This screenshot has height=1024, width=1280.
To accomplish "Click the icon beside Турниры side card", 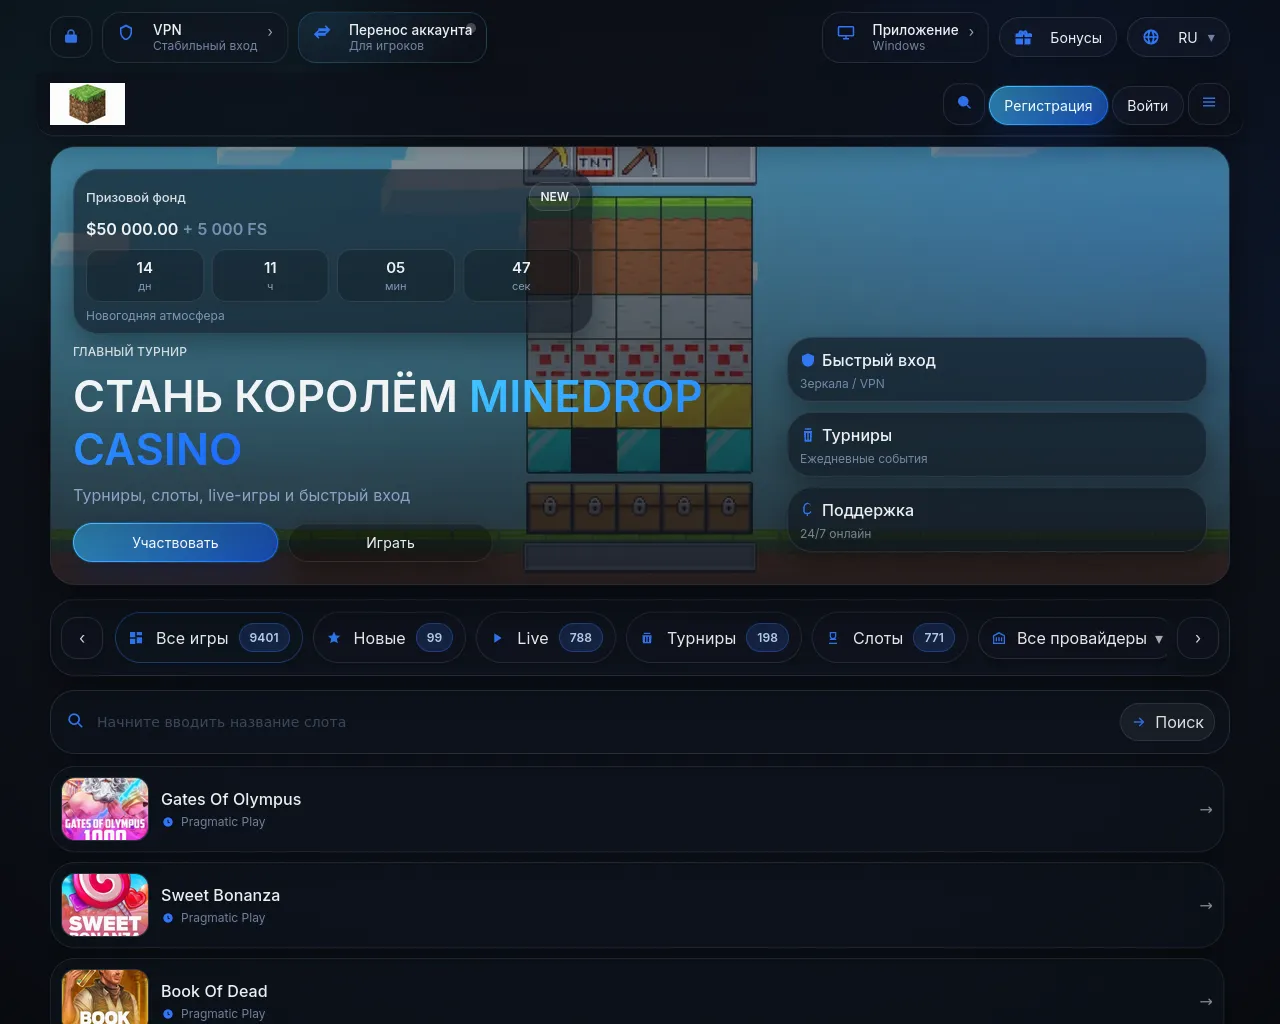I will tap(808, 435).
